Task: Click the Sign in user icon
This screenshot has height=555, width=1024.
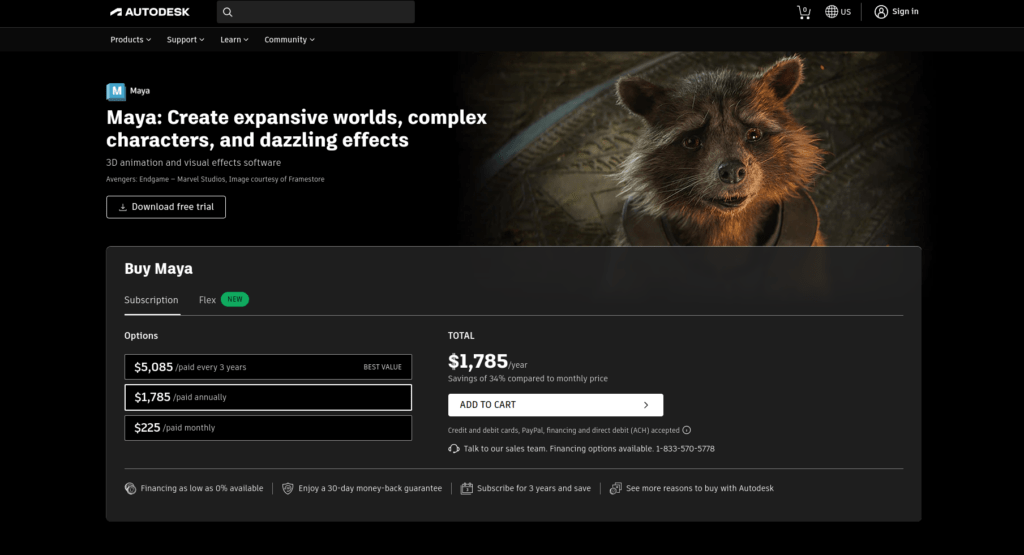Action: tap(881, 12)
